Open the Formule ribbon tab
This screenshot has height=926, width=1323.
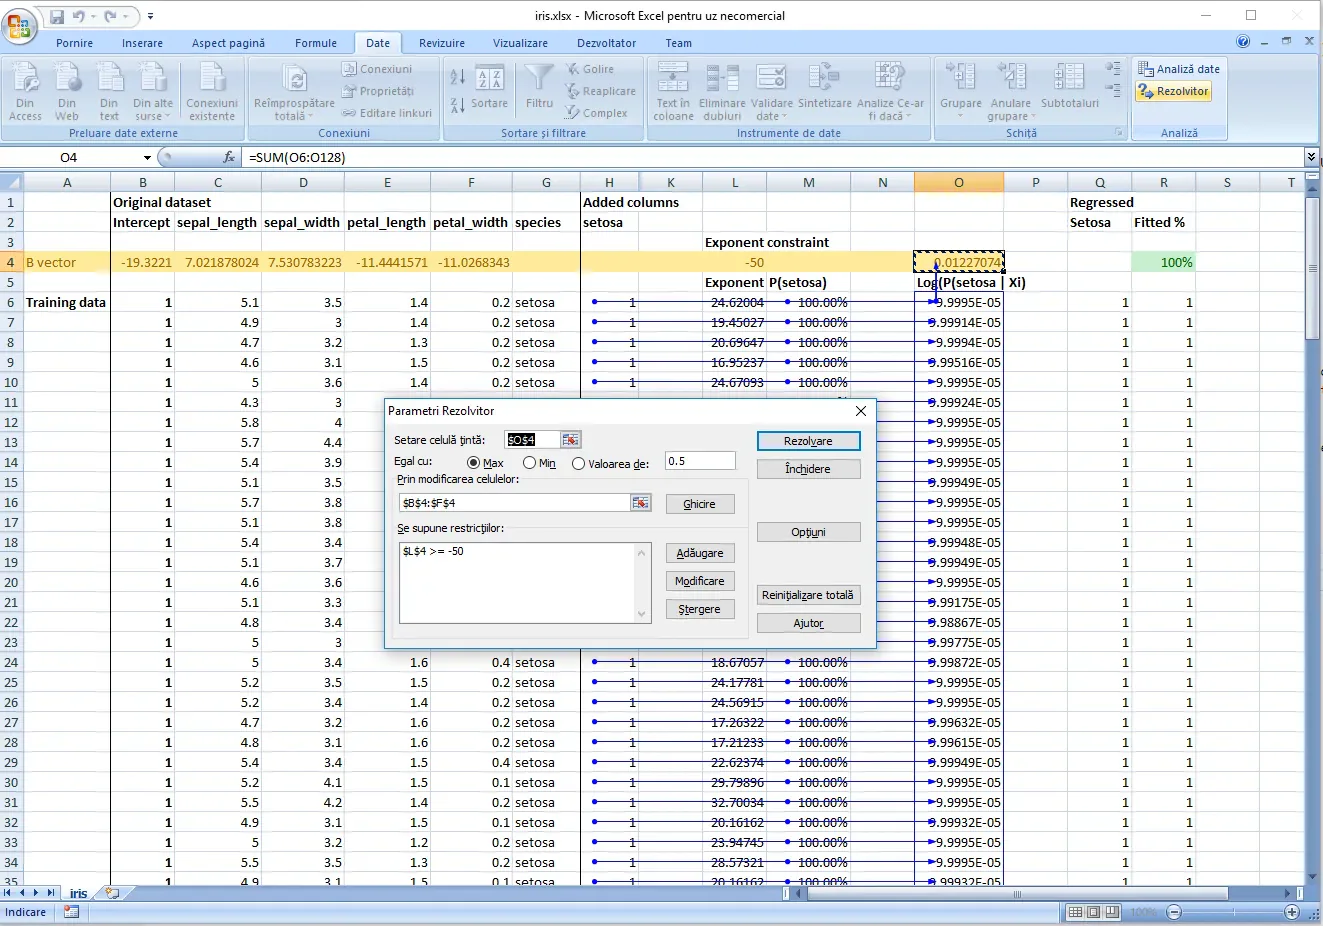pyautogui.click(x=316, y=43)
